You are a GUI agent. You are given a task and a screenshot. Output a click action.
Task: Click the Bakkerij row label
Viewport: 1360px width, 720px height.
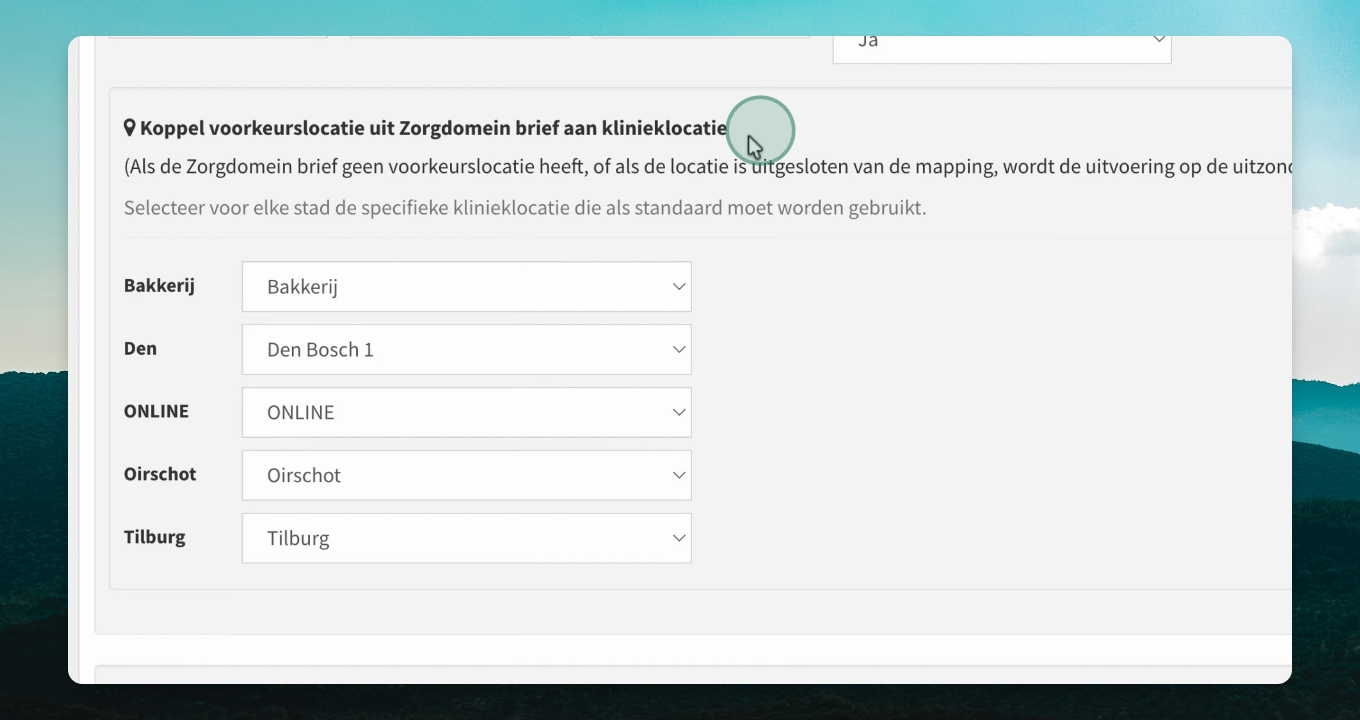point(159,286)
